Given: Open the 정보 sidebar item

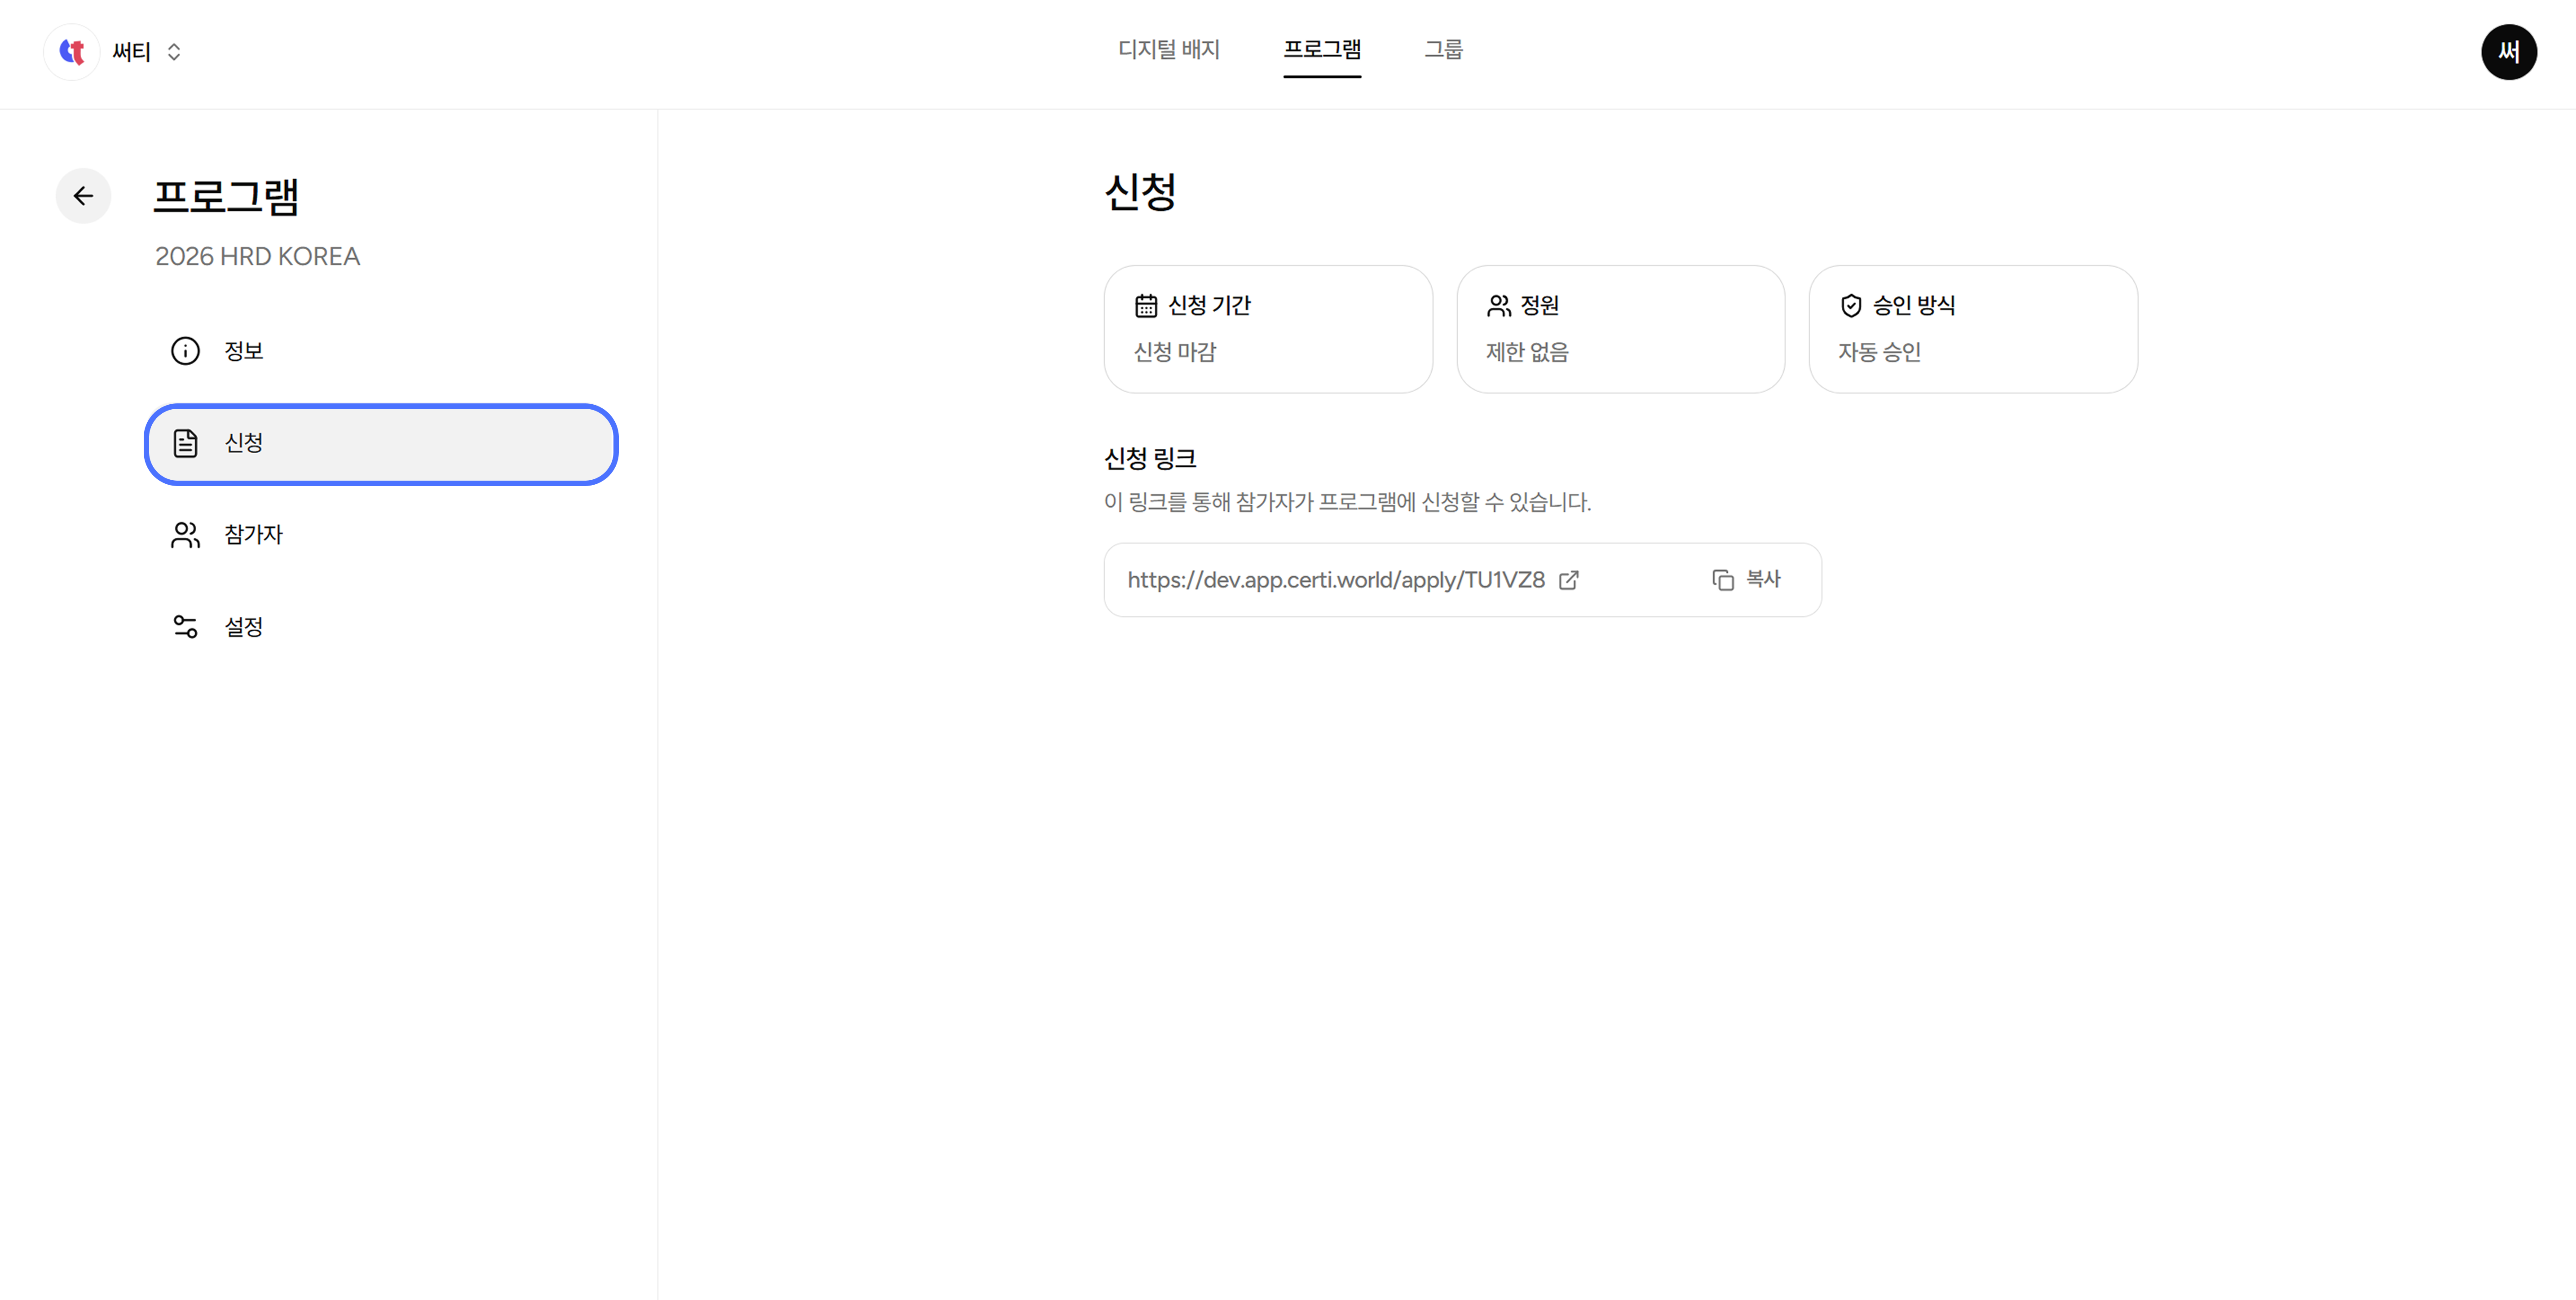Looking at the screenshot, I should coord(381,351).
